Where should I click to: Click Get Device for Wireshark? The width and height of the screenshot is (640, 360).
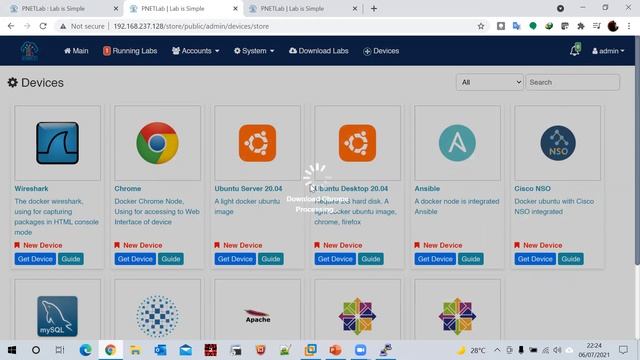35,259
